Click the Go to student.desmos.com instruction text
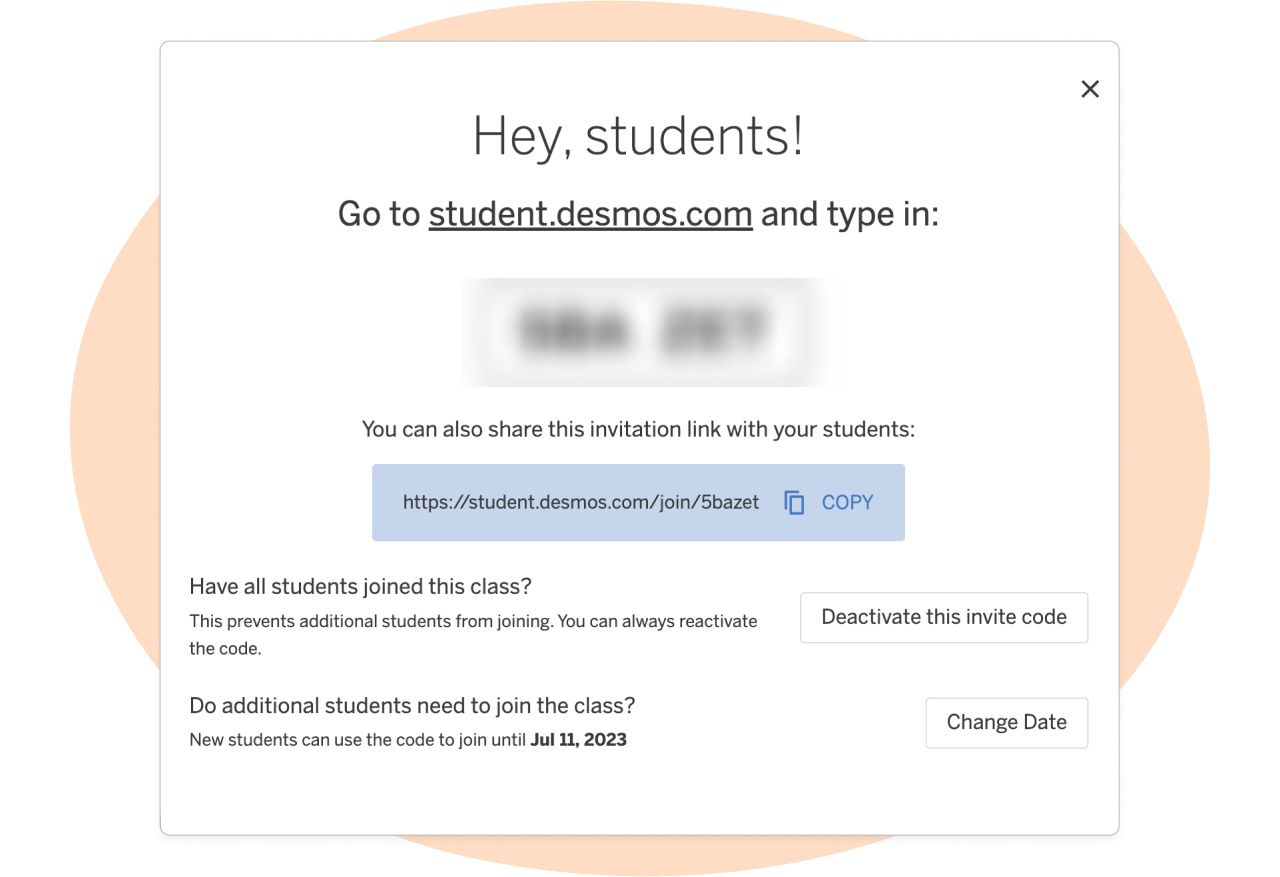Screen dimensions: 1280x877 pyautogui.click(x=638, y=213)
